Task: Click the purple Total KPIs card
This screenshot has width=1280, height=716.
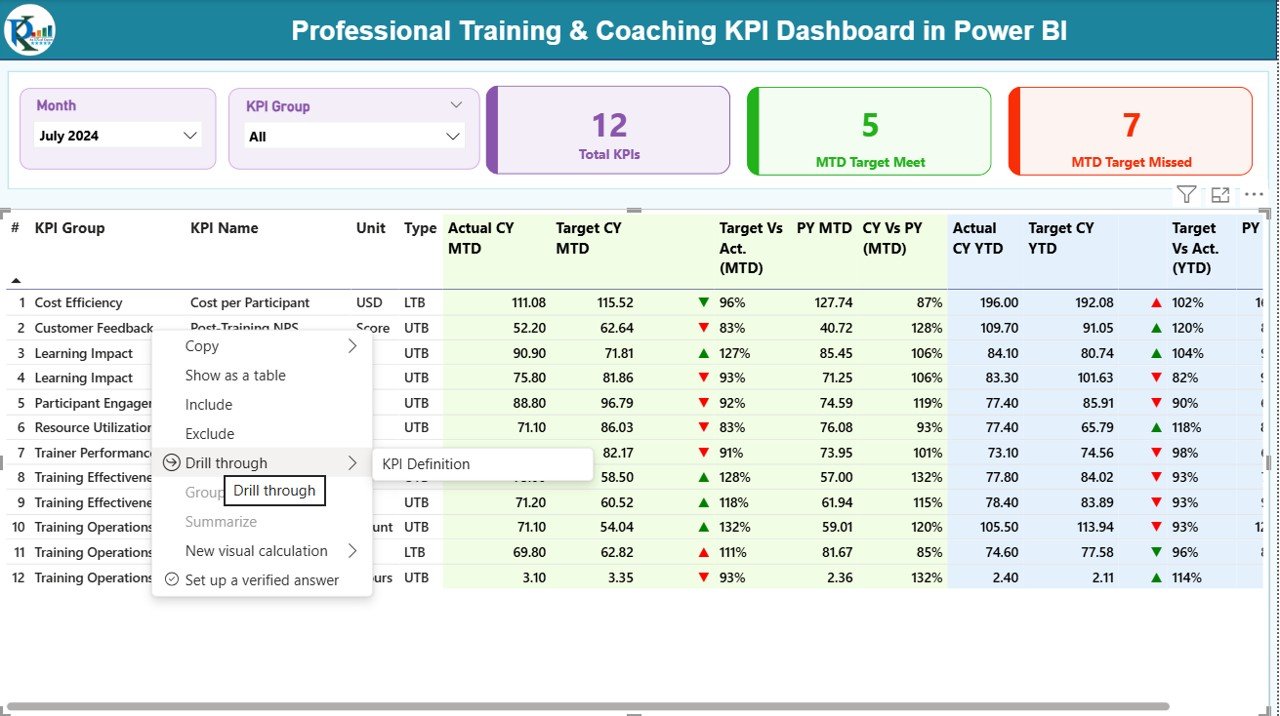Action: click(x=608, y=130)
